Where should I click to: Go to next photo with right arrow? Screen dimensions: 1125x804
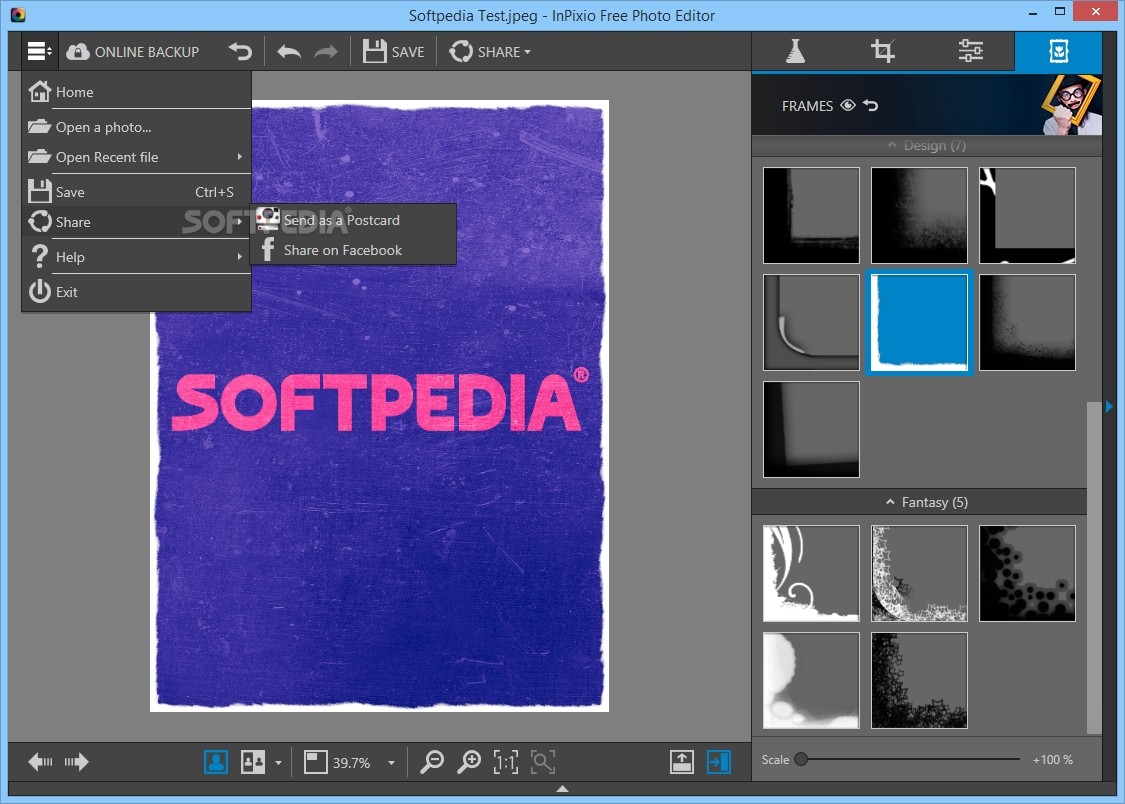(76, 761)
